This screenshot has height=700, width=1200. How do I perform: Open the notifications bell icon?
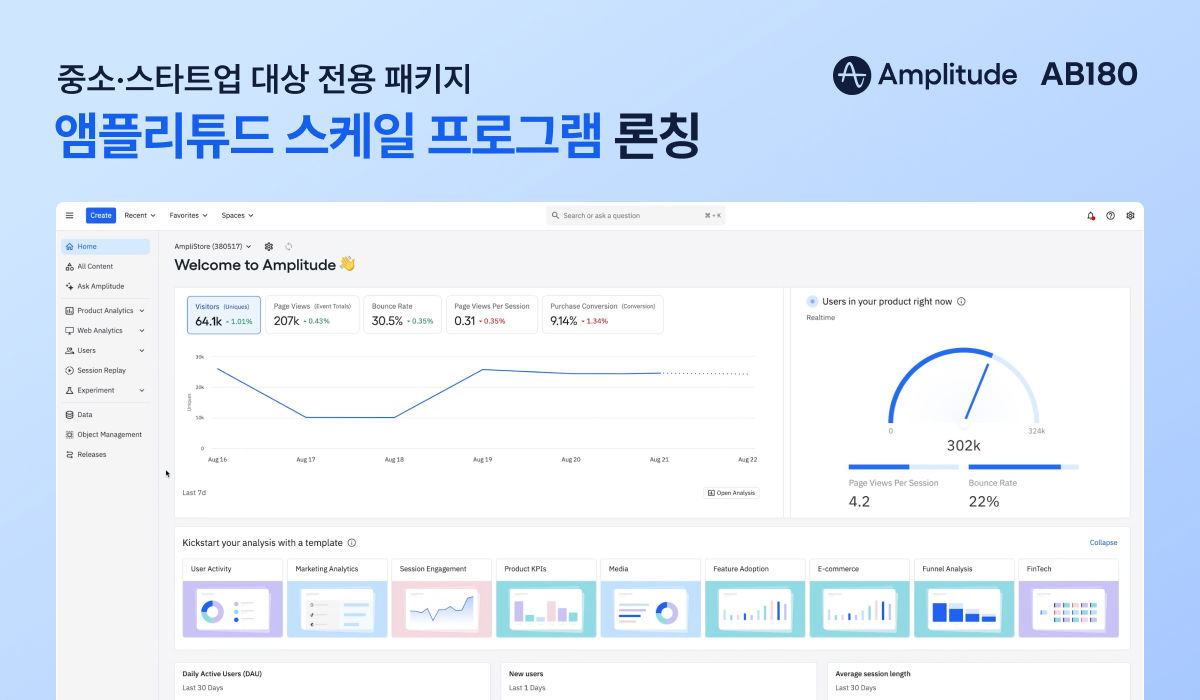(1090, 215)
